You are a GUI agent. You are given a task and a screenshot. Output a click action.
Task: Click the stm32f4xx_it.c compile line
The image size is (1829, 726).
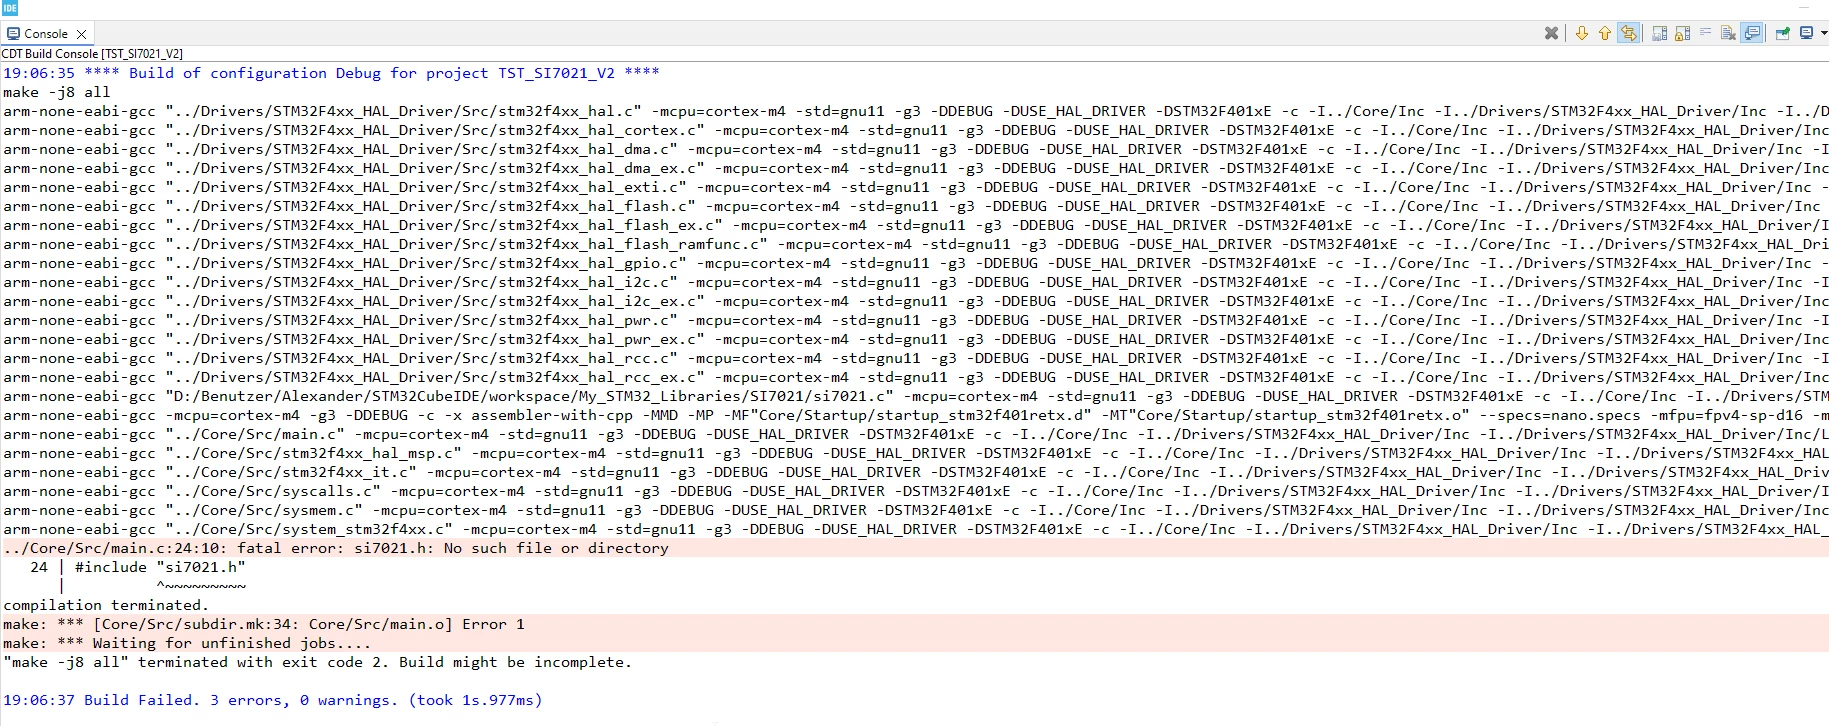[915, 472]
